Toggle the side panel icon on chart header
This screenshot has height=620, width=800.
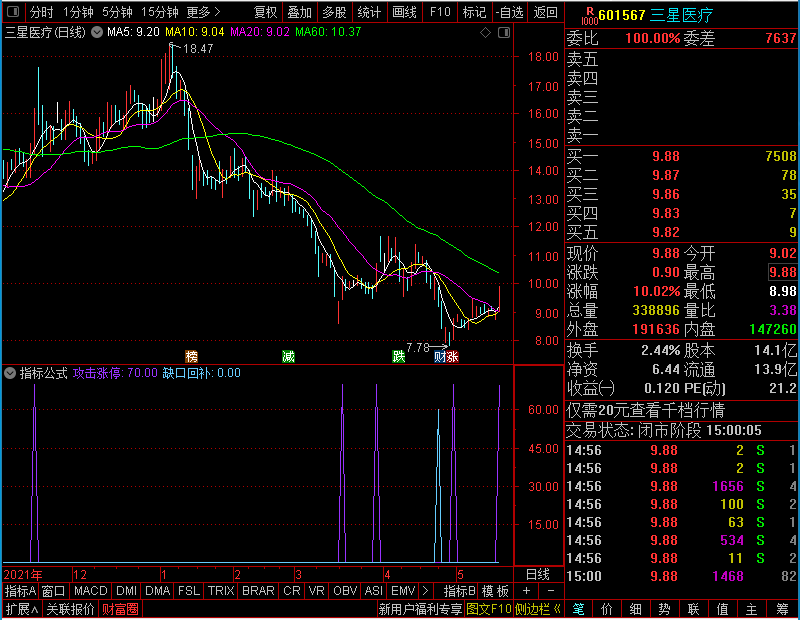tap(504, 33)
